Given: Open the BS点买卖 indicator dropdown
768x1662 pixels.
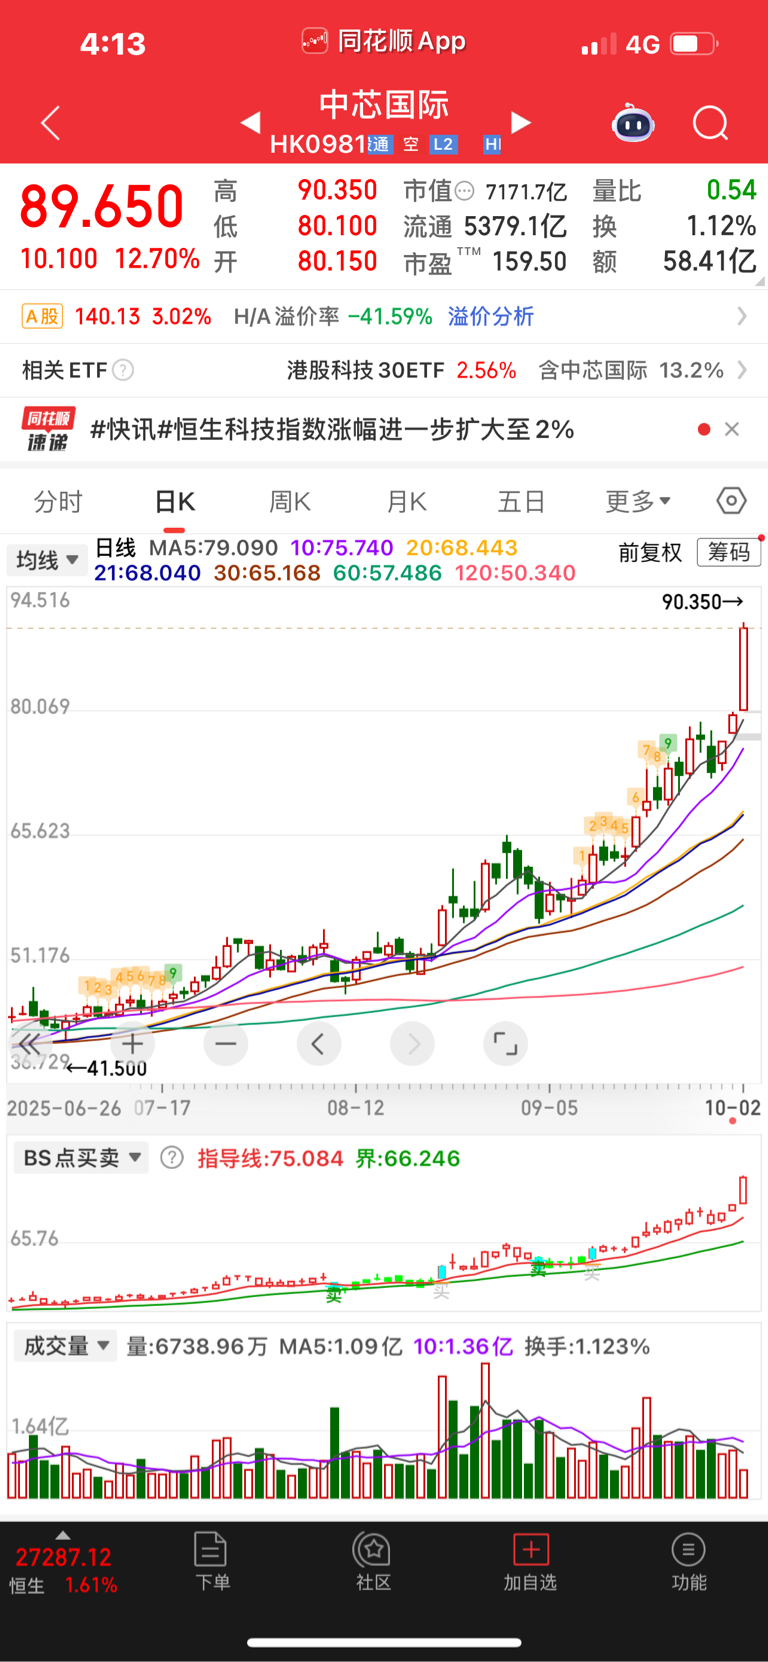Looking at the screenshot, I should coord(81,1158).
